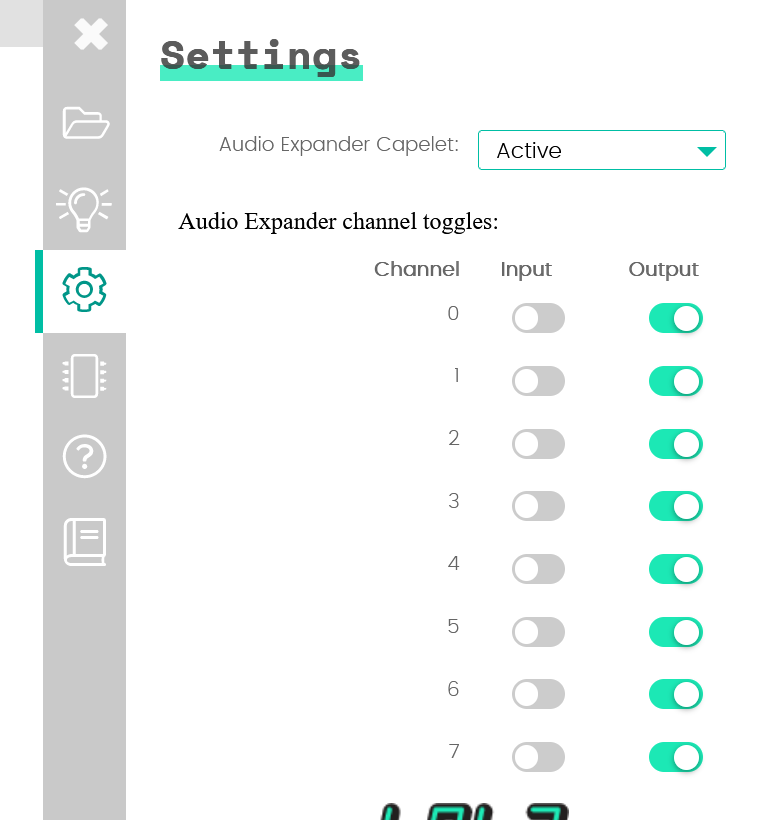This screenshot has width=772, height=820.
Task: Turn off Output for channel 2
Action: coord(676,444)
